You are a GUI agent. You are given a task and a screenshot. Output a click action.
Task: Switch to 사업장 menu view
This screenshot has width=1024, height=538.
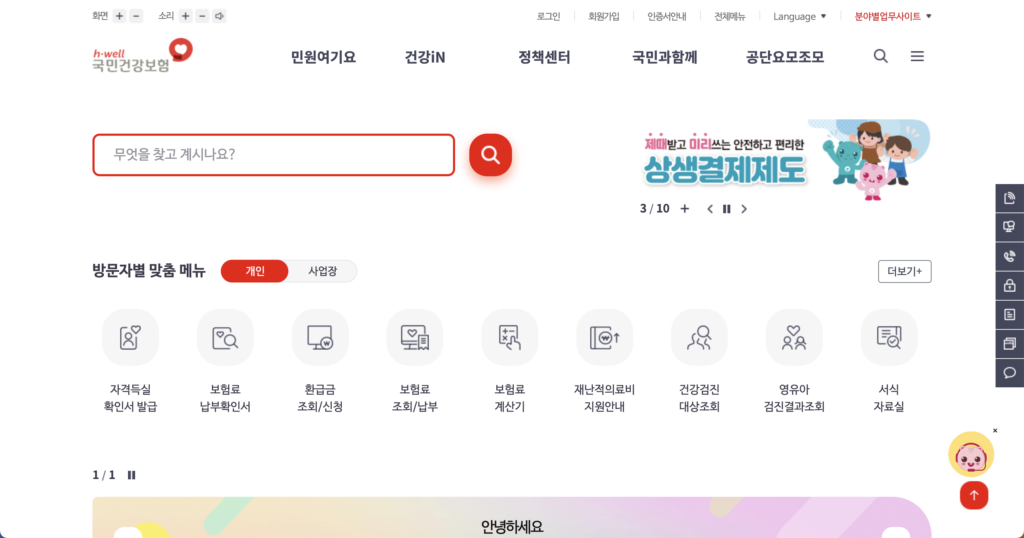point(322,271)
